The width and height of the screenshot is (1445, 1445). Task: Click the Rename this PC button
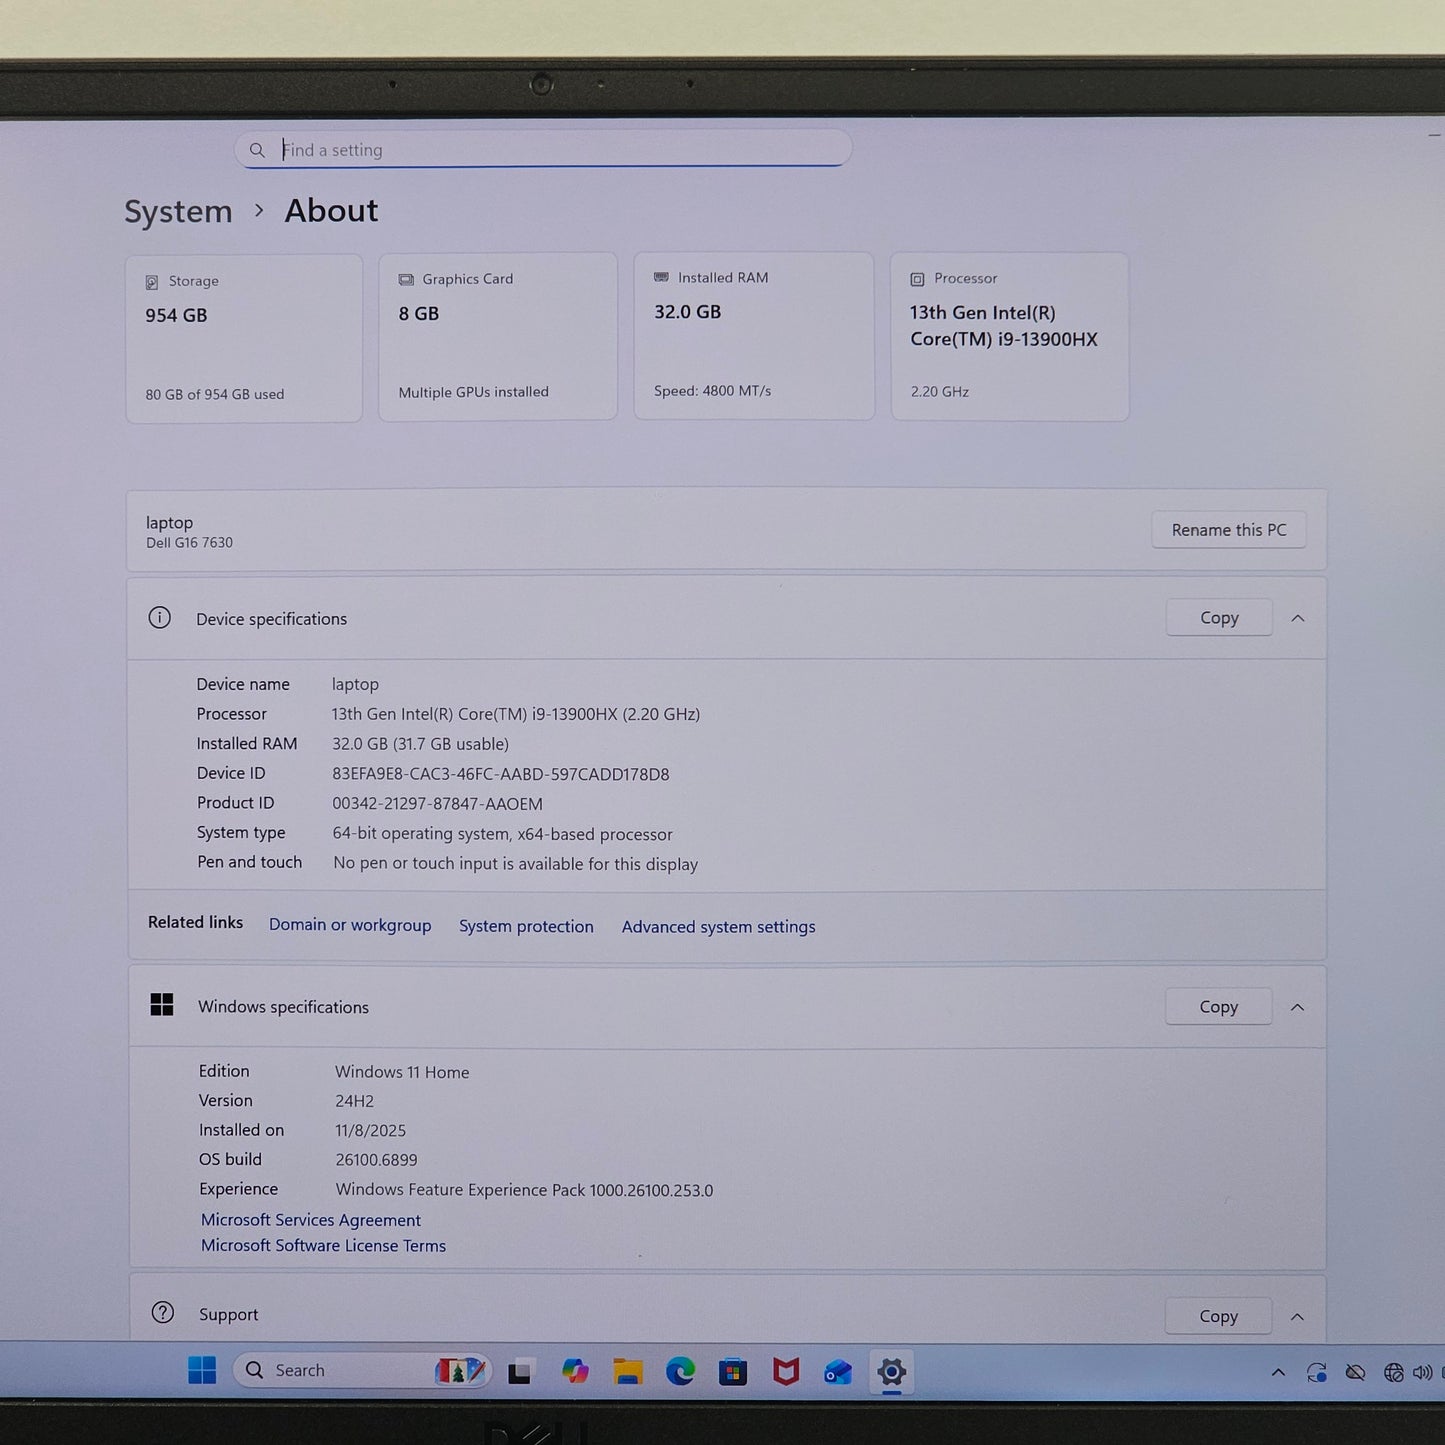point(1228,530)
